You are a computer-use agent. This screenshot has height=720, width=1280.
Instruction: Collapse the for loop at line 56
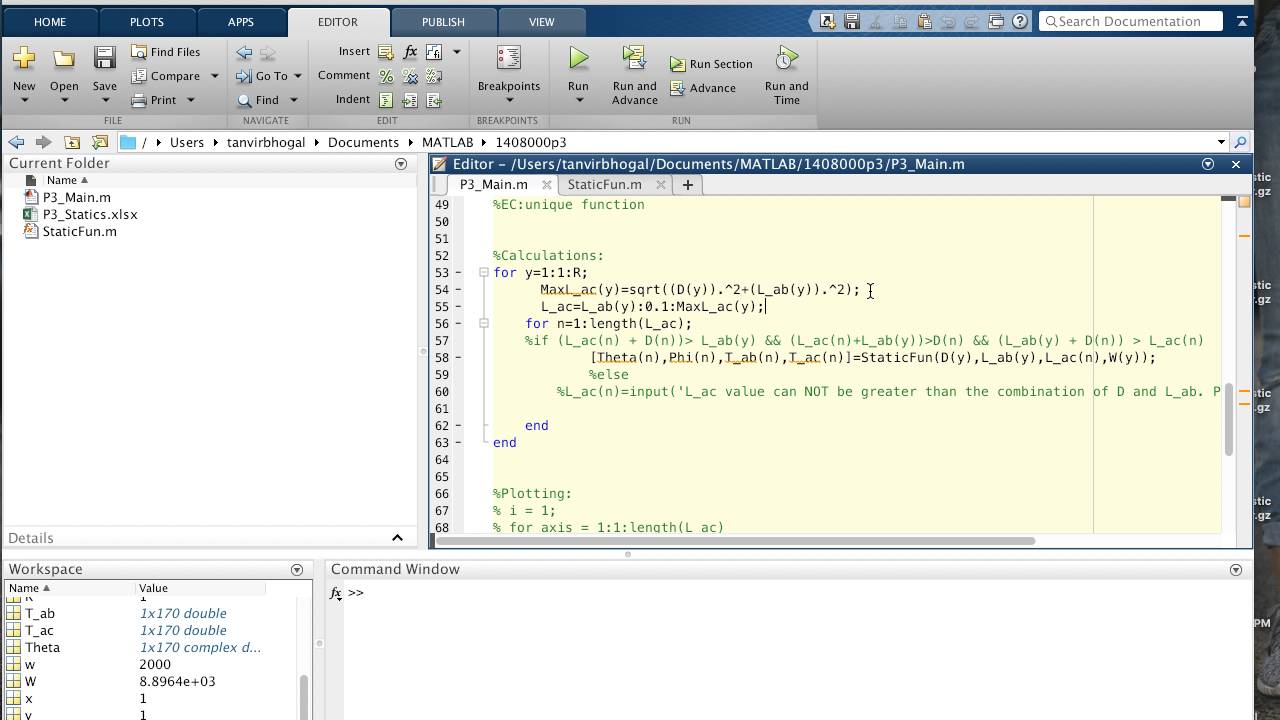(483, 324)
